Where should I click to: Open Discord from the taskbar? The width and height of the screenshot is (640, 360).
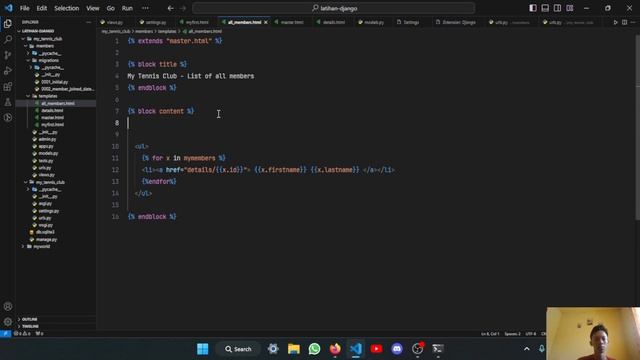397,349
